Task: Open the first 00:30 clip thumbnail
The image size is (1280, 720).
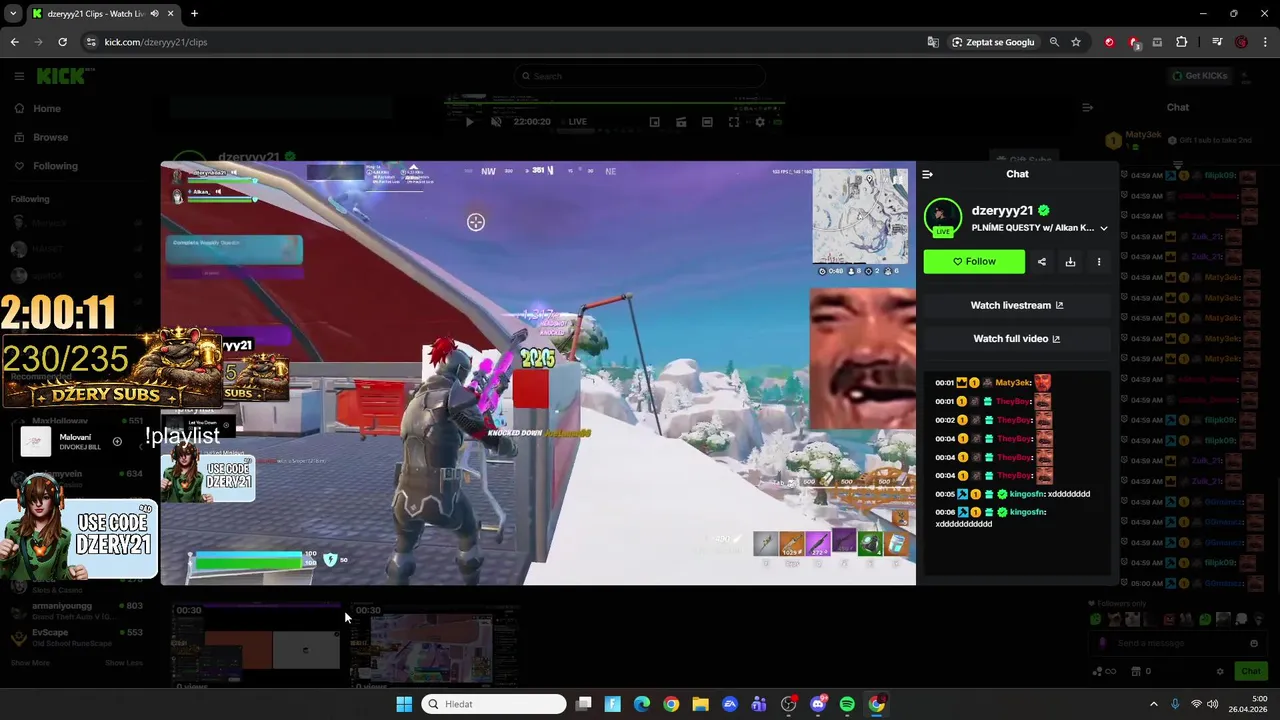Action: [x=256, y=643]
